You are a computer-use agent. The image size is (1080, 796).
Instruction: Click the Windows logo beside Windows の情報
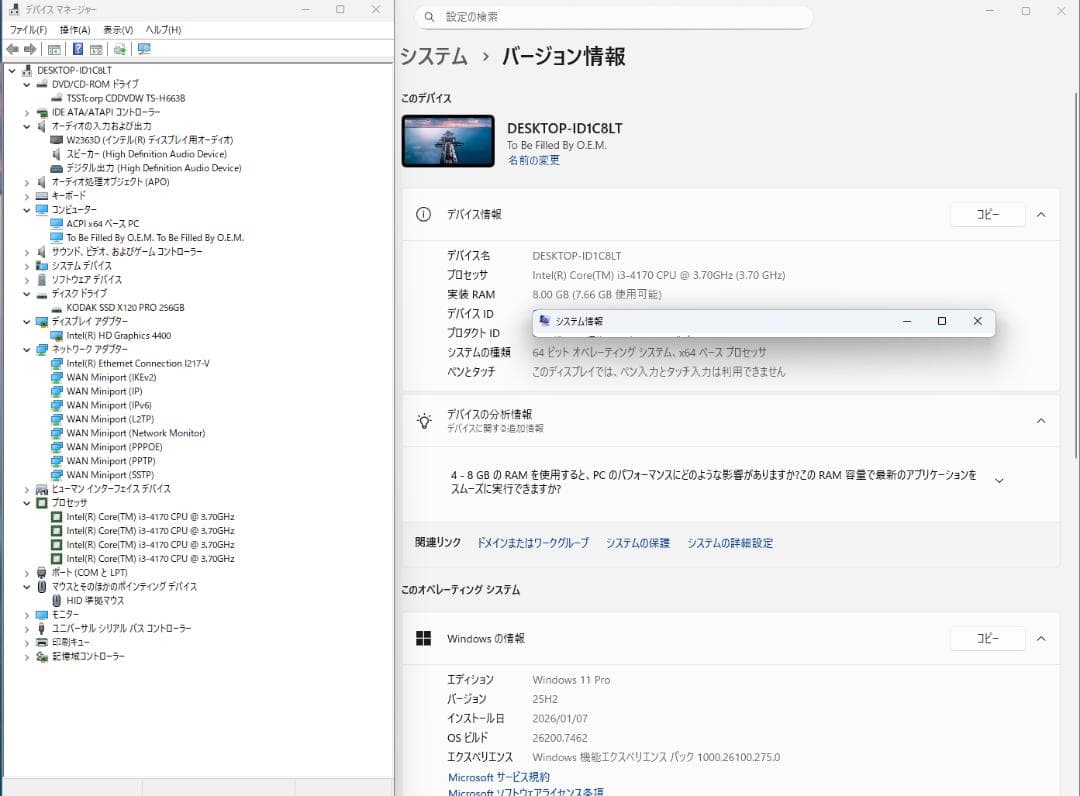pos(424,638)
